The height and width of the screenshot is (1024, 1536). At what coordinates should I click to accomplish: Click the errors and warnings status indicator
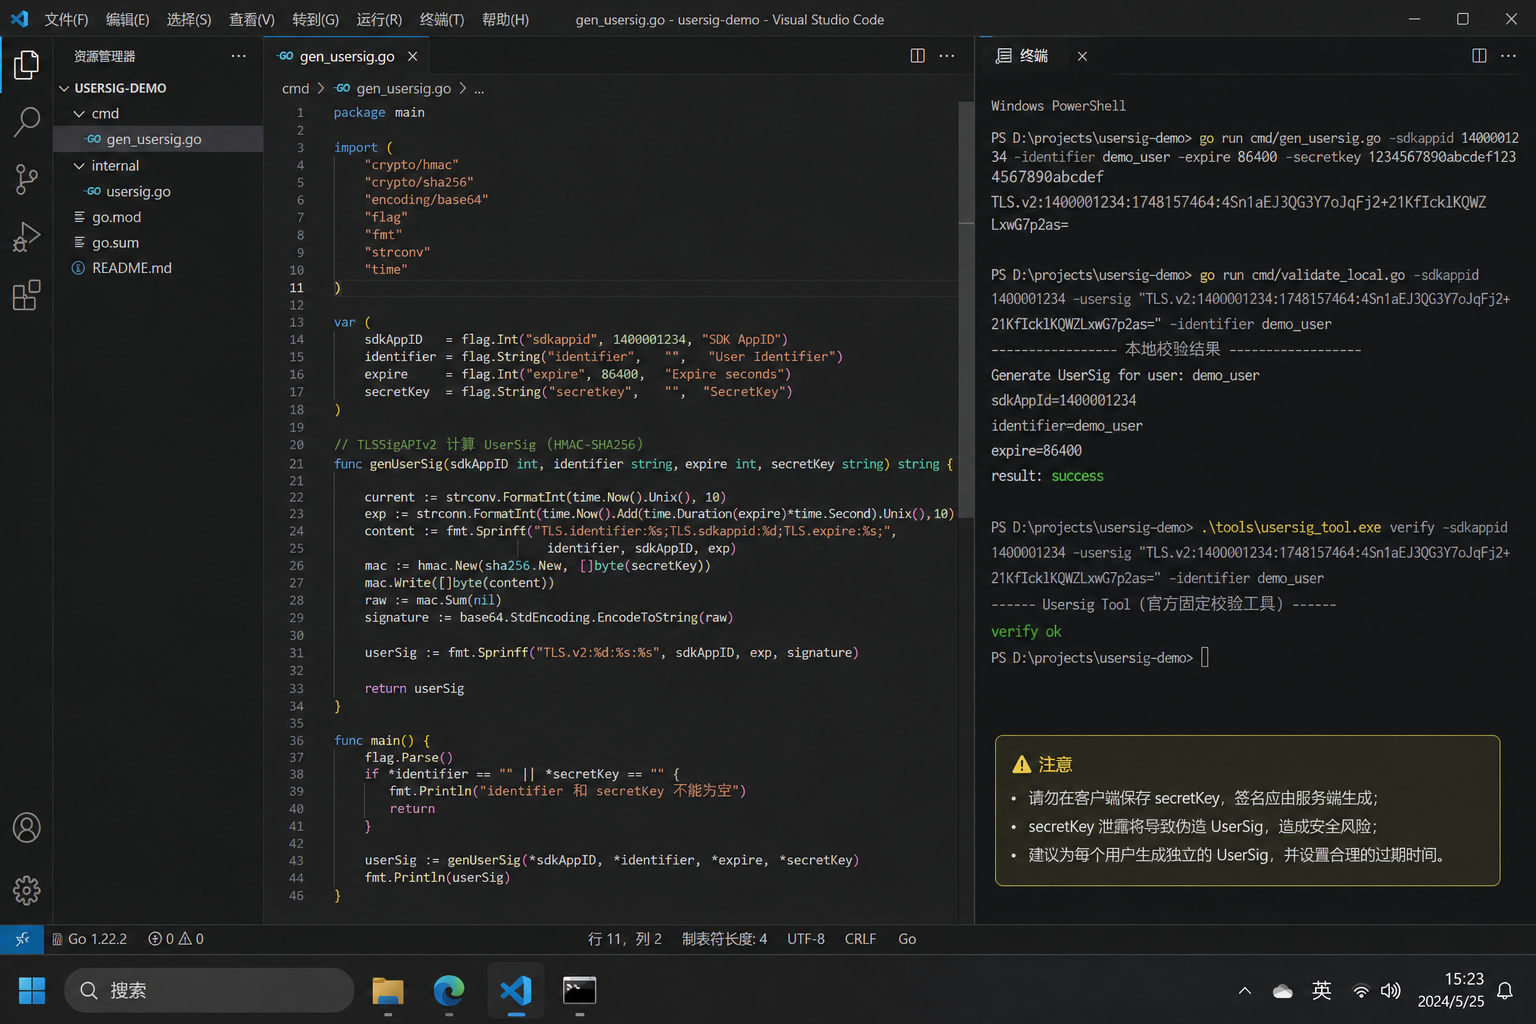176,939
